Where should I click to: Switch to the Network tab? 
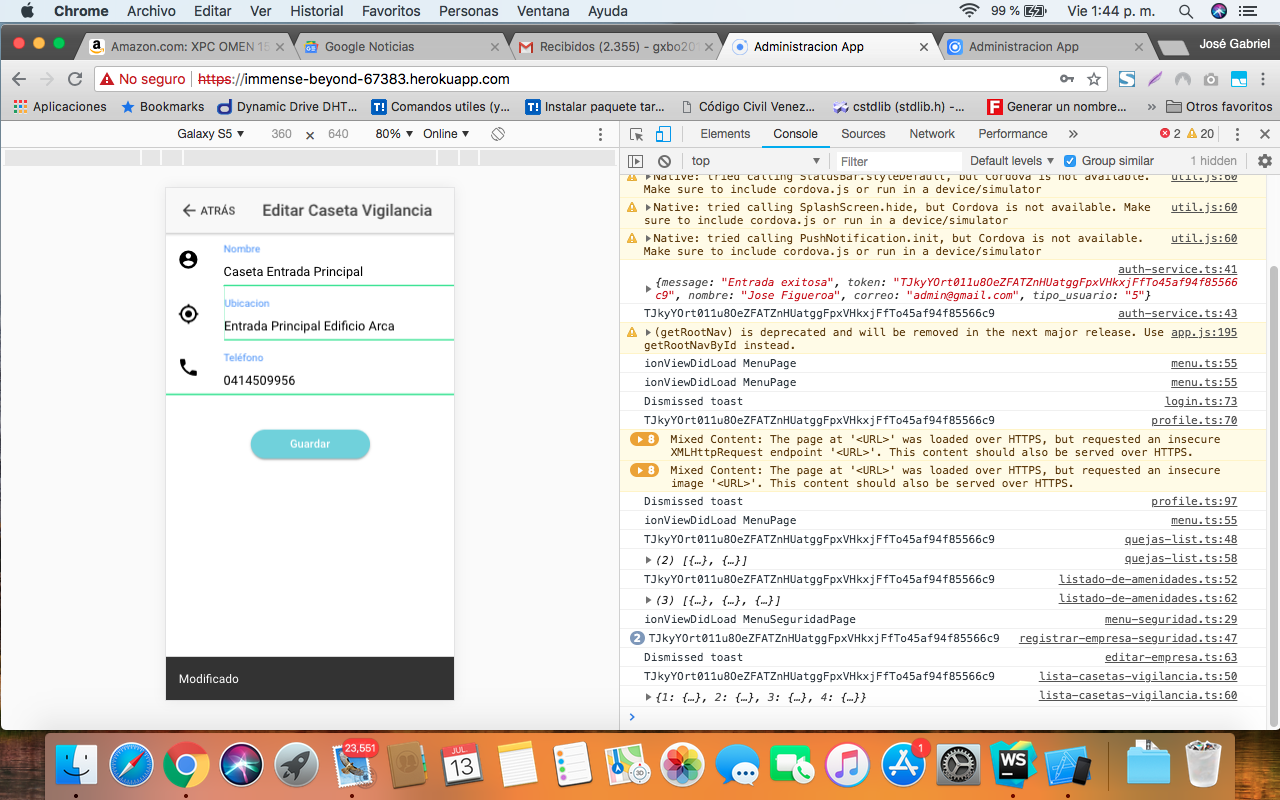tap(931, 134)
